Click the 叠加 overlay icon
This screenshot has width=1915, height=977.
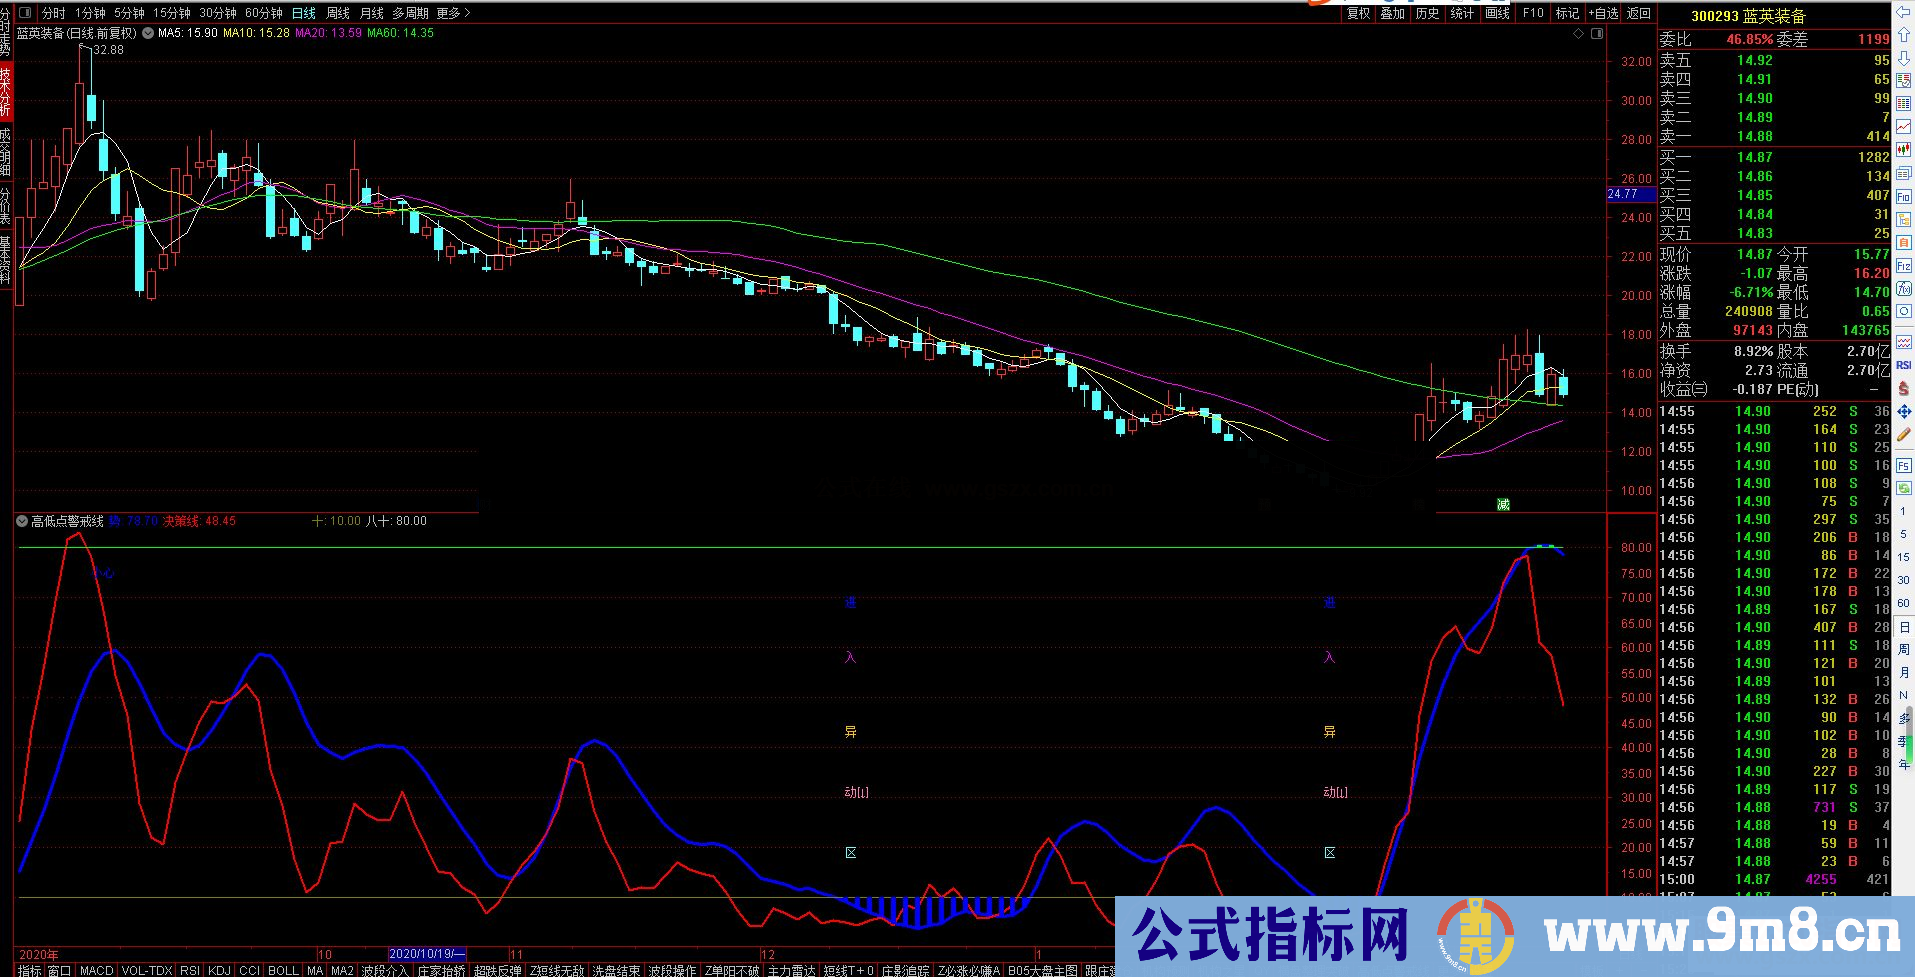click(x=1392, y=13)
